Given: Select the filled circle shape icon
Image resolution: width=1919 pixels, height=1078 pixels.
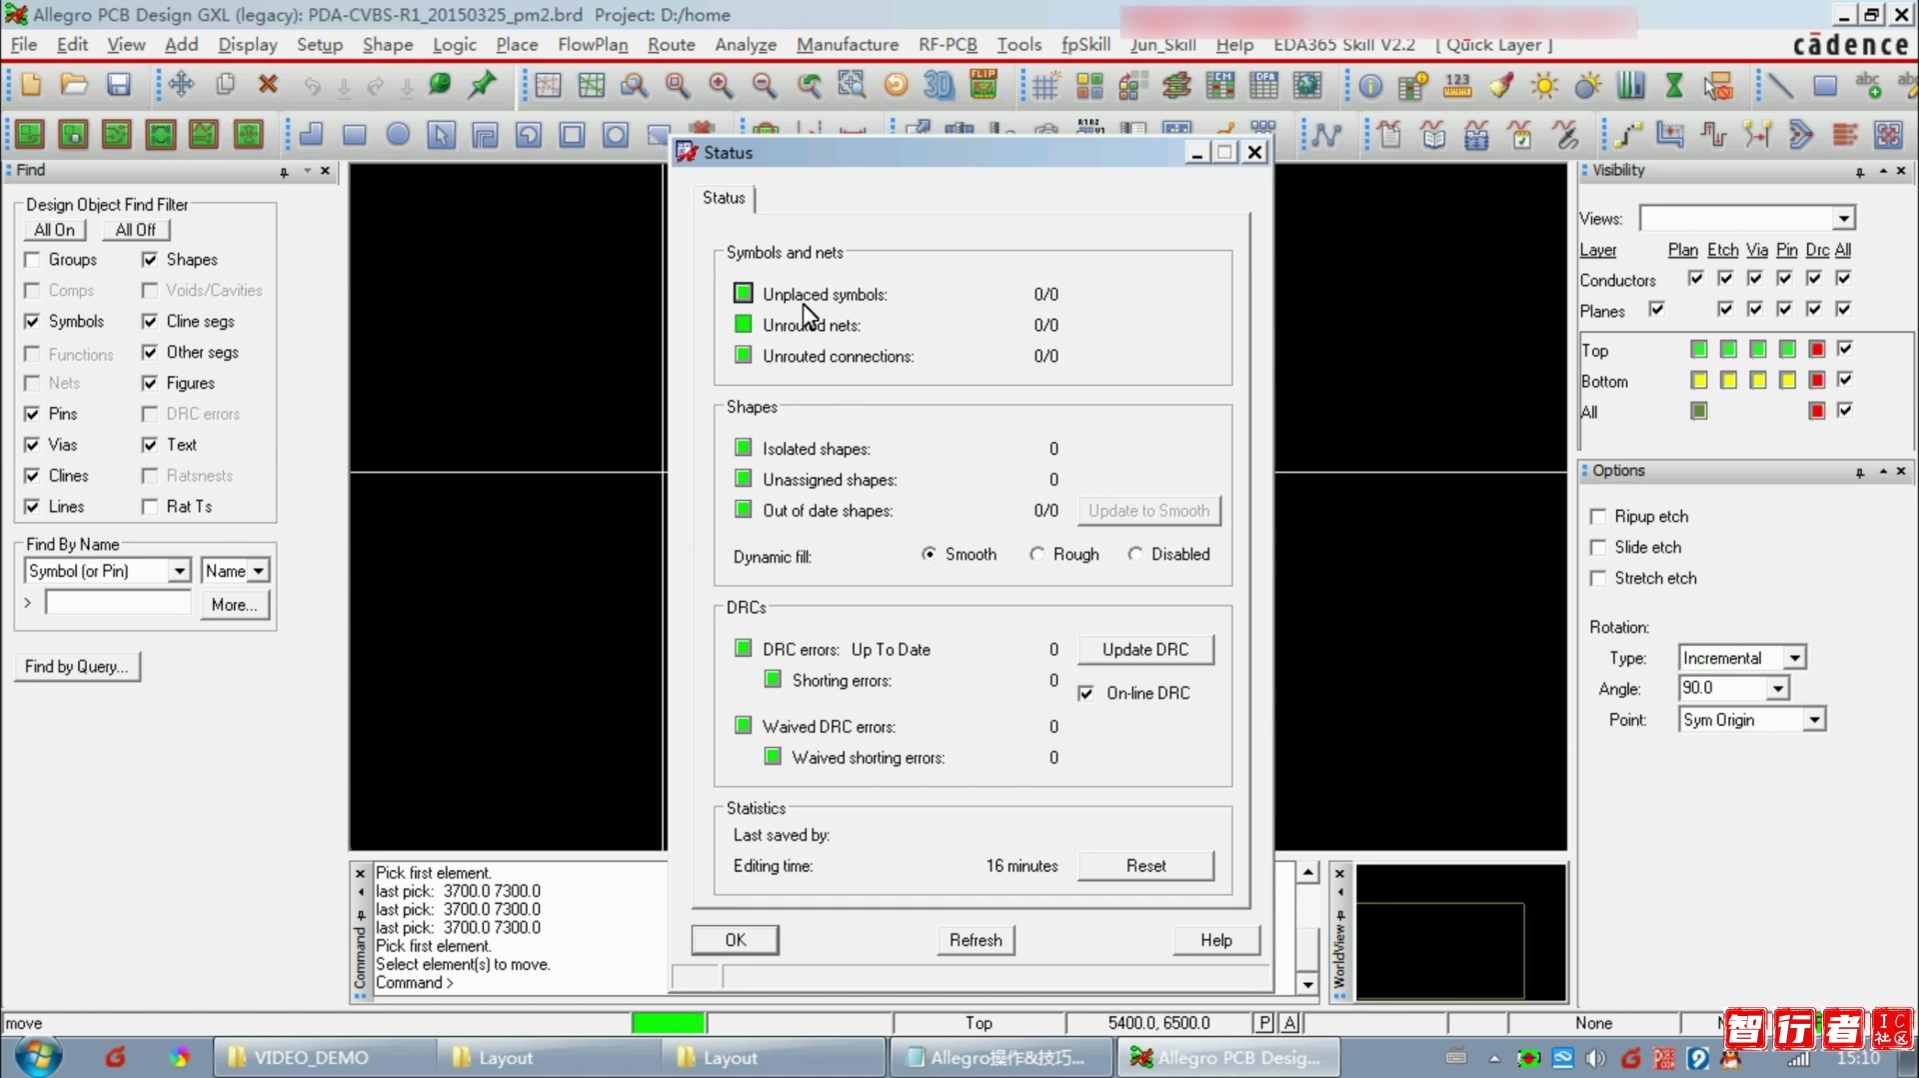Looking at the screenshot, I should pos(398,134).
